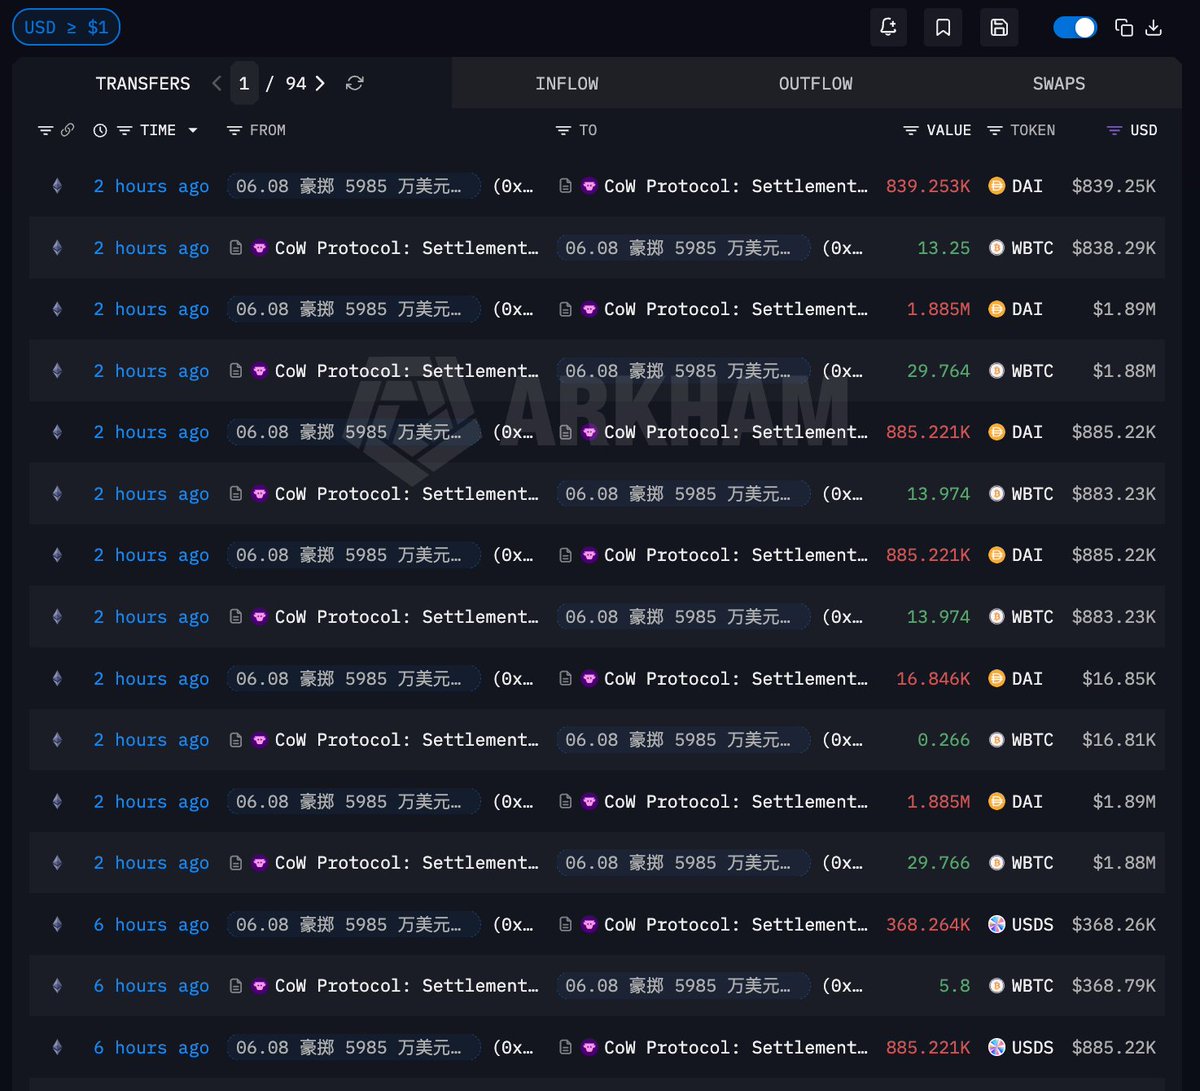Switch to the OUTFLOW tab

coord(816,84)
